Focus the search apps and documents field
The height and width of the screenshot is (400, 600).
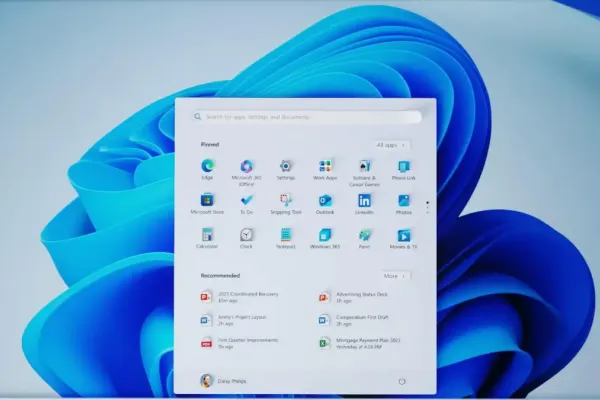click(307, 117)
